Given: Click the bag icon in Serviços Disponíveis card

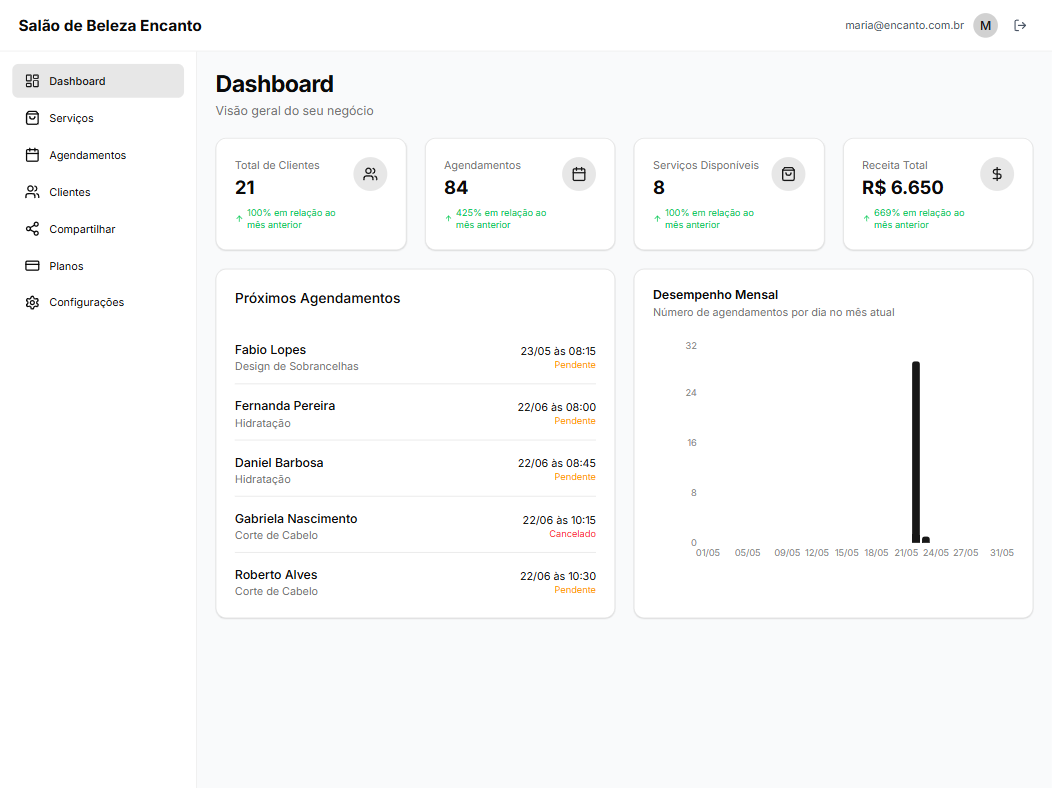Looking at the screenshot, I should coord(788,174).
